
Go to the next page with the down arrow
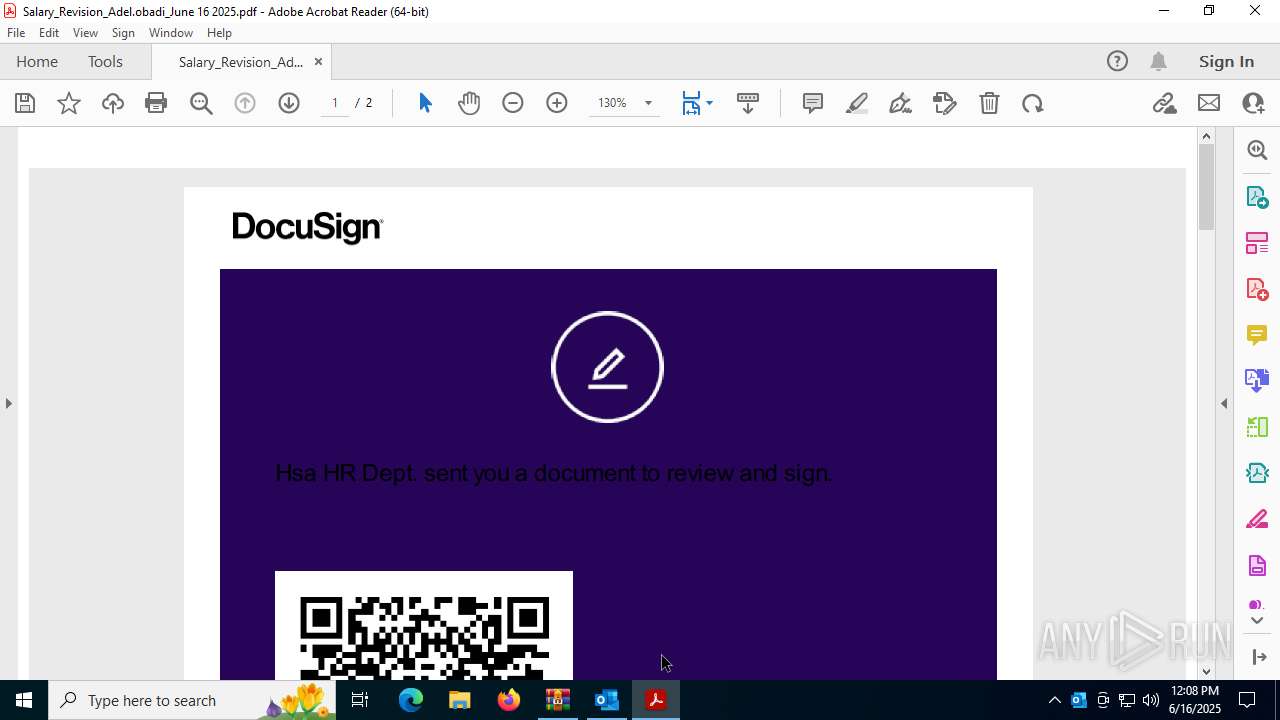289,103
